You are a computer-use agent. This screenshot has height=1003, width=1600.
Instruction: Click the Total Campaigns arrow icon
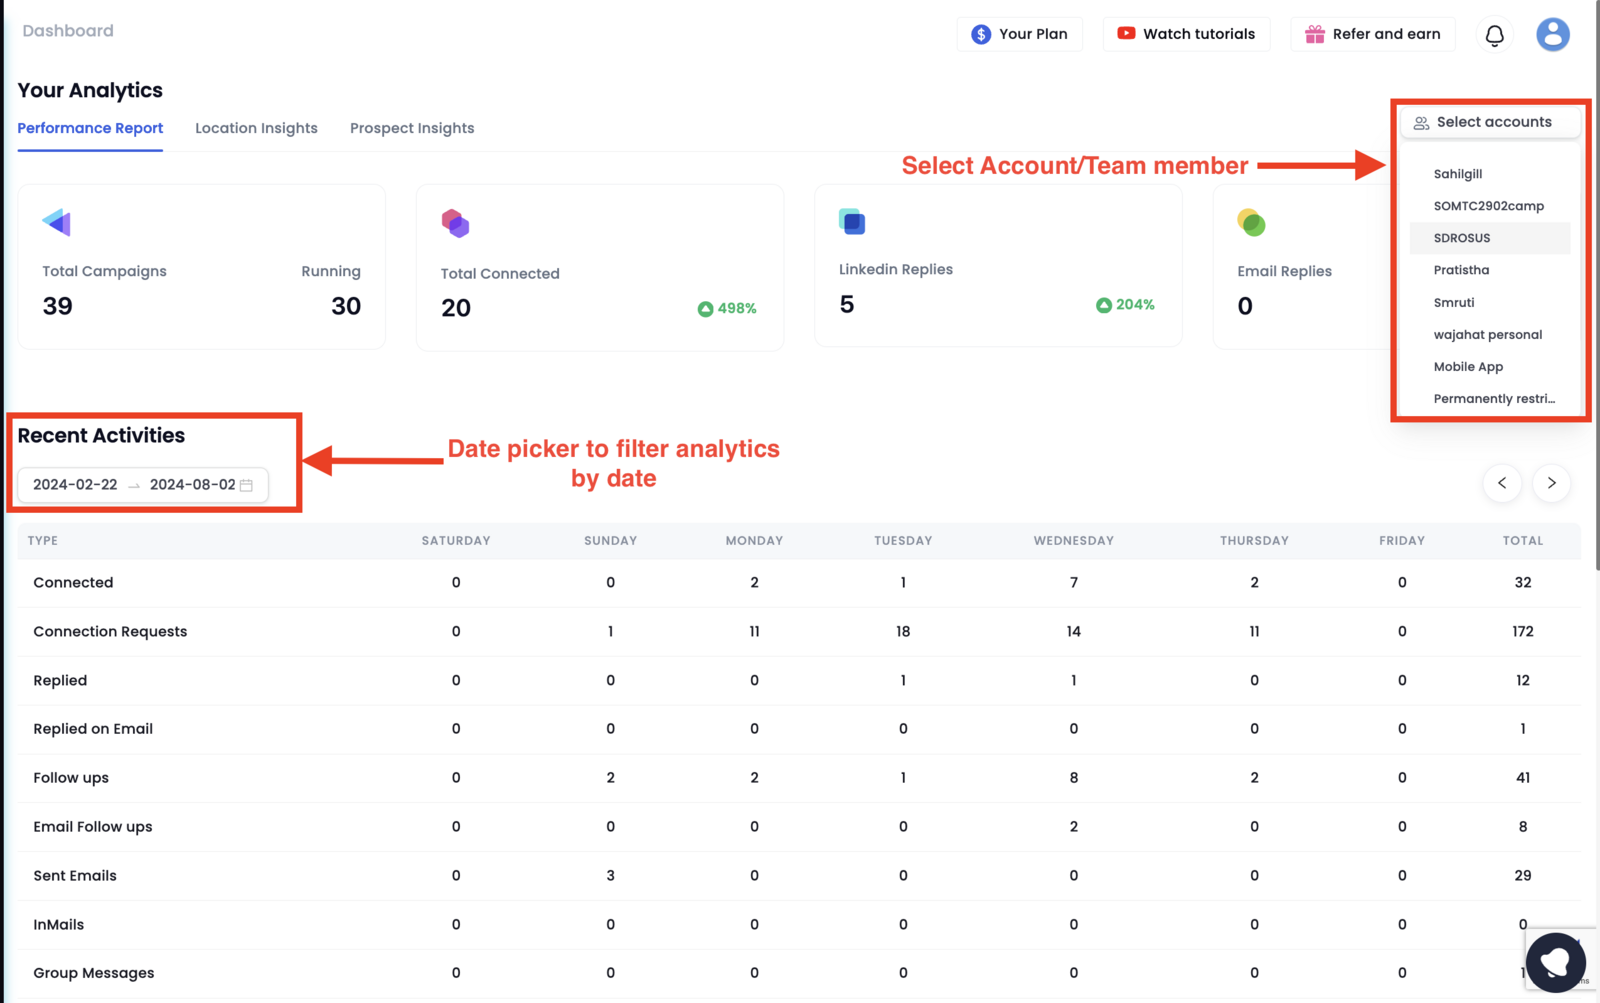tap(57, 222)
